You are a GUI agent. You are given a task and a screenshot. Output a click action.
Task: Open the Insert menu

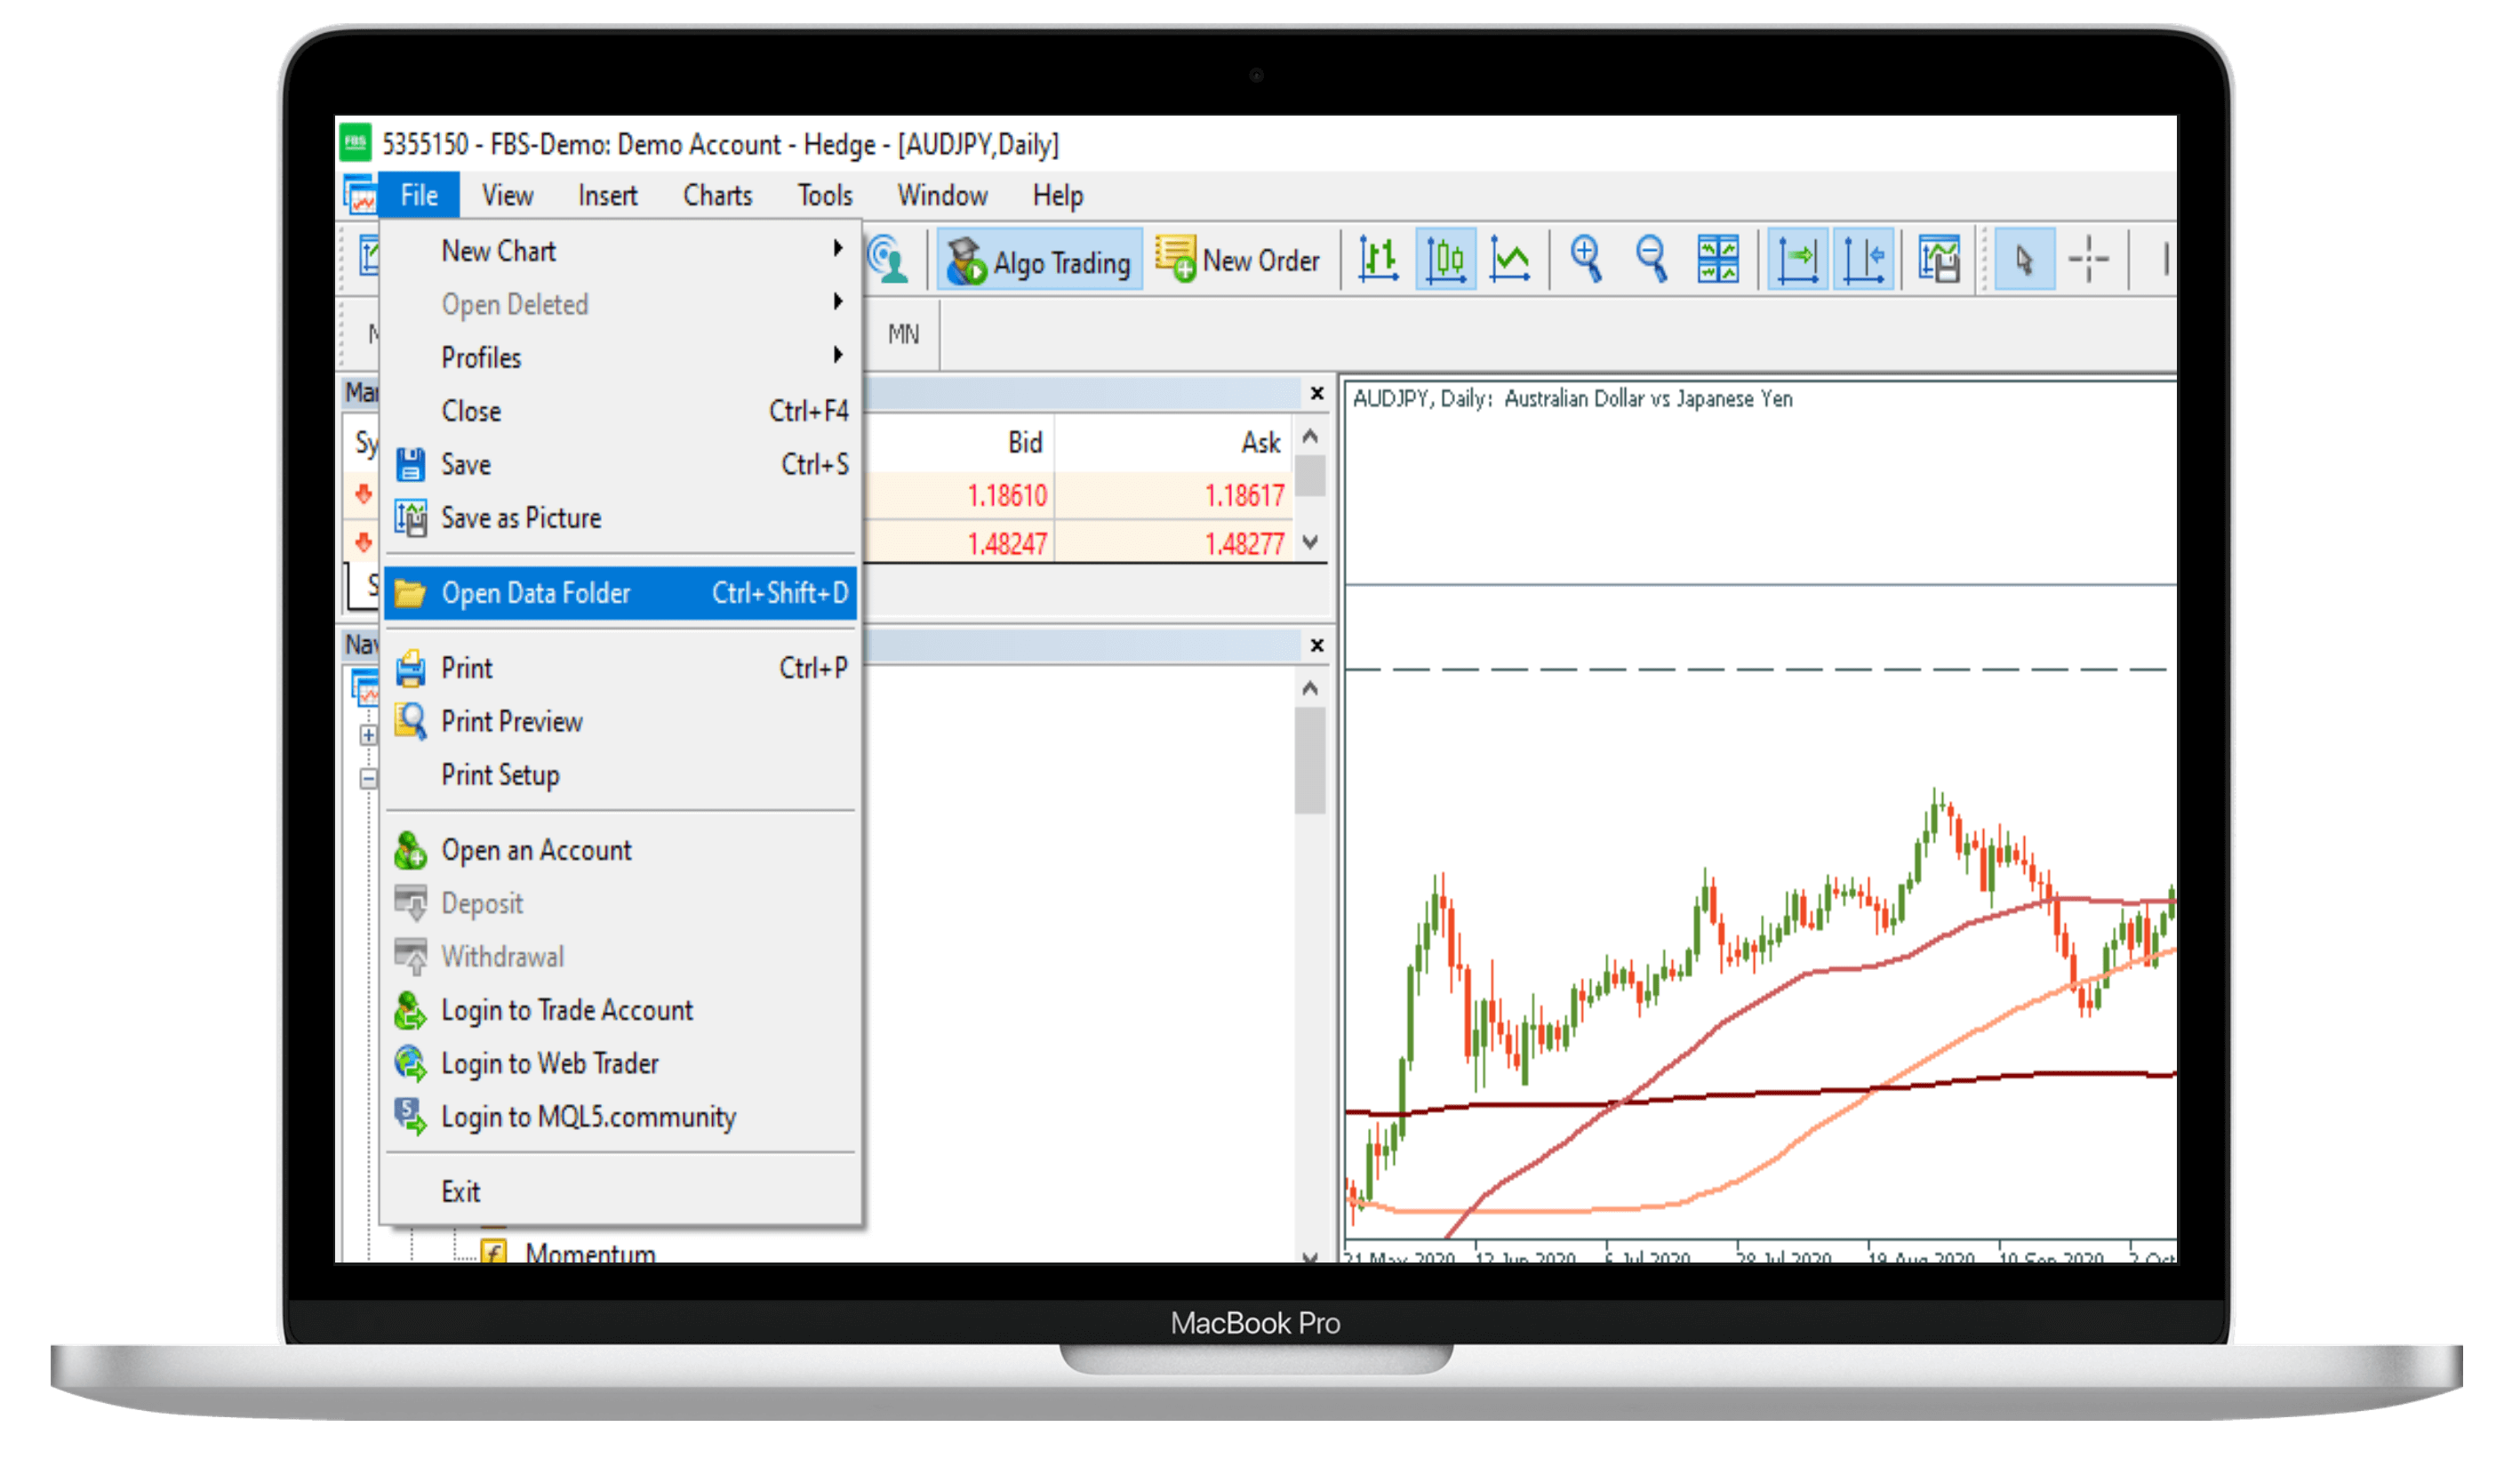[607, 195]
